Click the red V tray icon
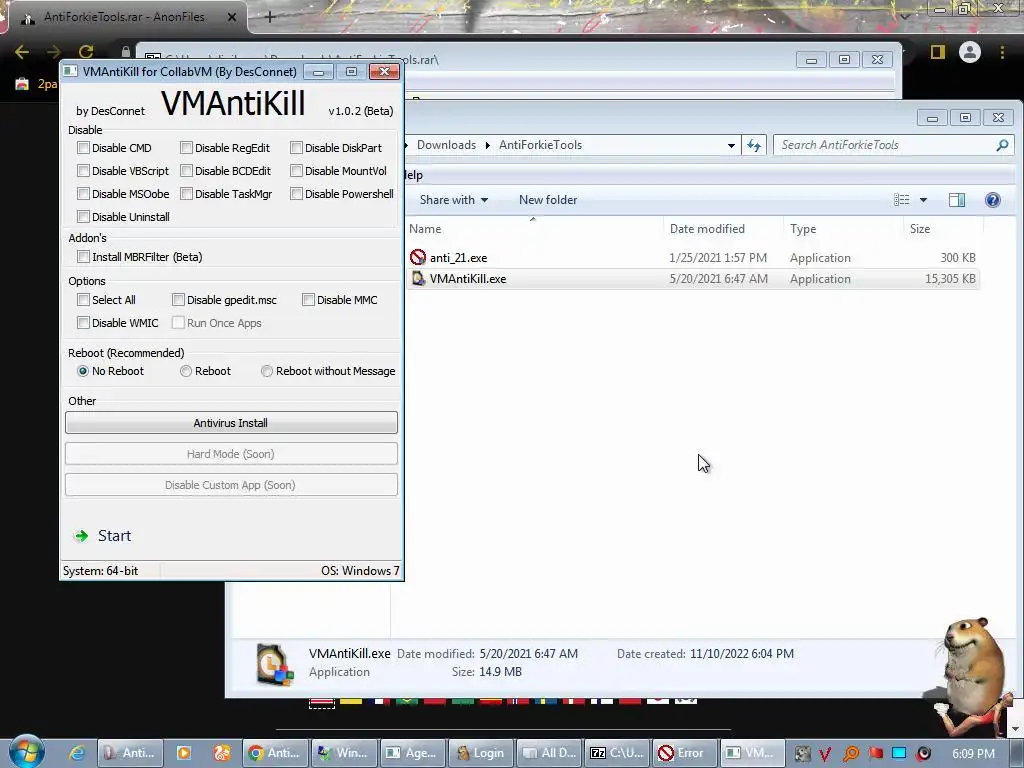The image size is (1024, 768). click(825, 754)
